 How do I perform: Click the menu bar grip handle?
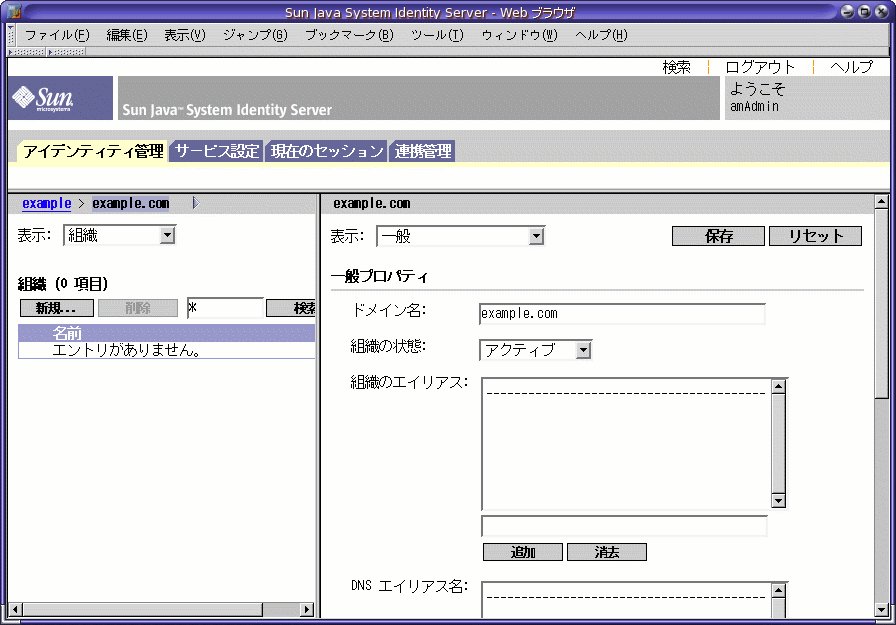tap(10, 35)
